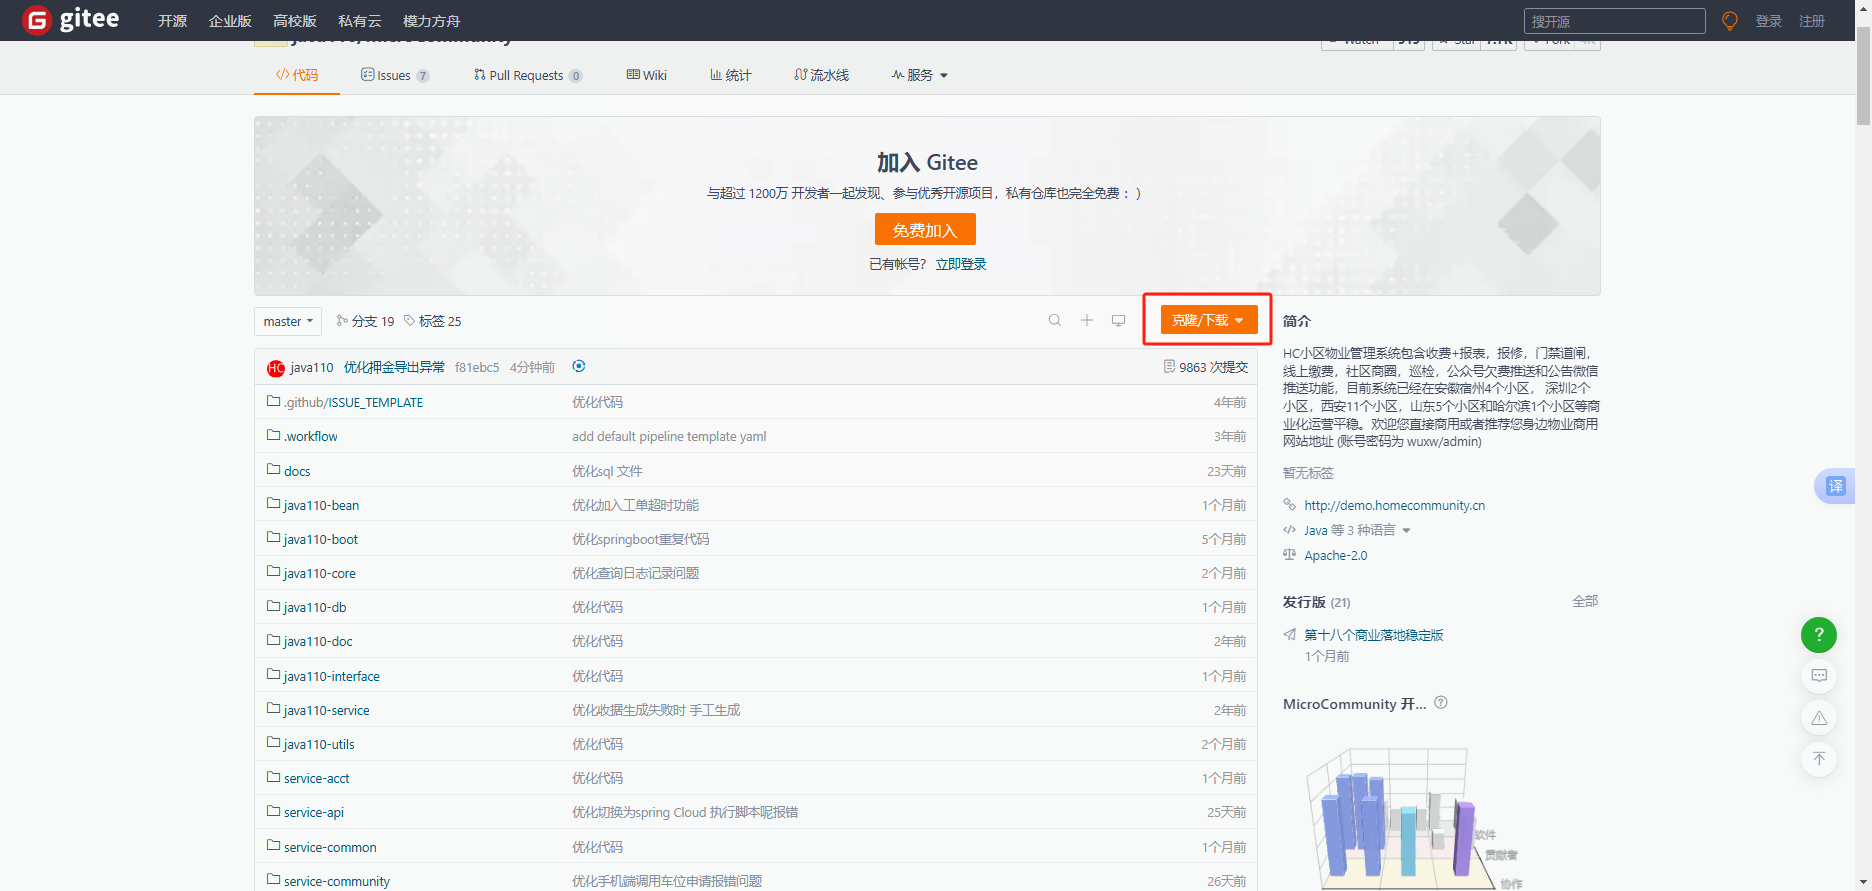This screenshot has height=891, width=1872.
Task: Open the 开源 menu in top navigation
Action: tap(172, 21)
